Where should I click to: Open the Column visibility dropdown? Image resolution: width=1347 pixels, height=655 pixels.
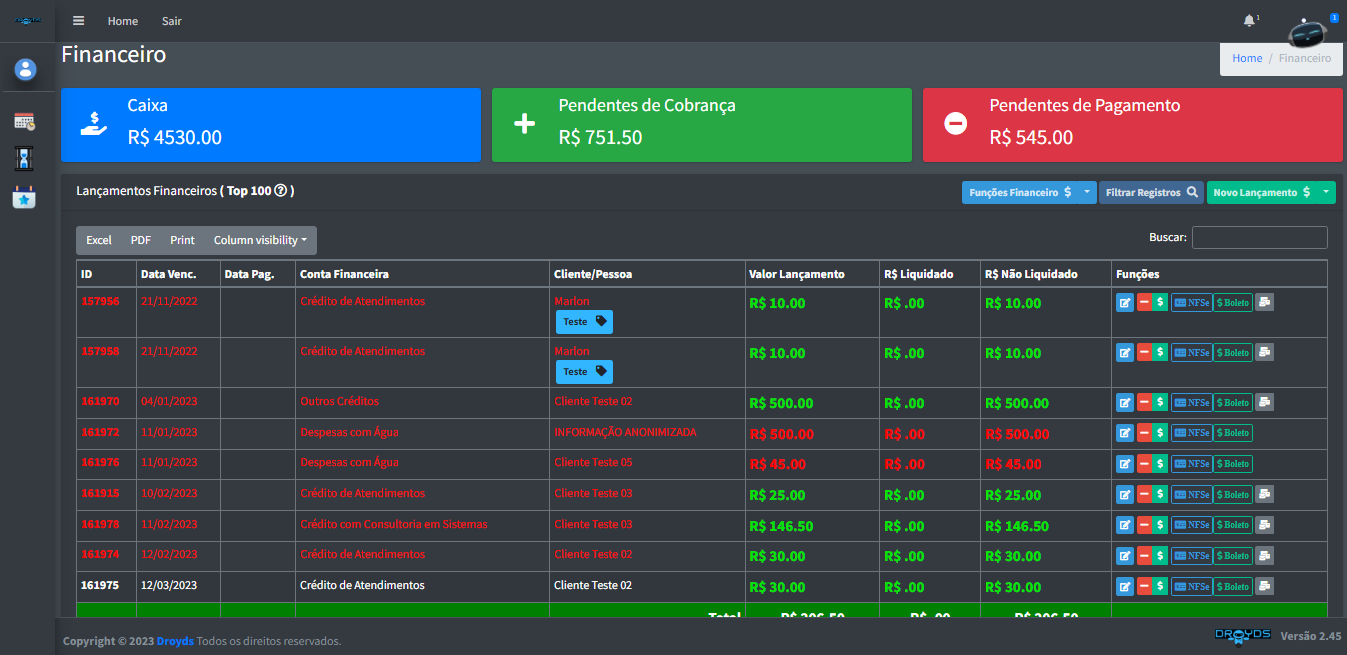click(x=260, y=240)
